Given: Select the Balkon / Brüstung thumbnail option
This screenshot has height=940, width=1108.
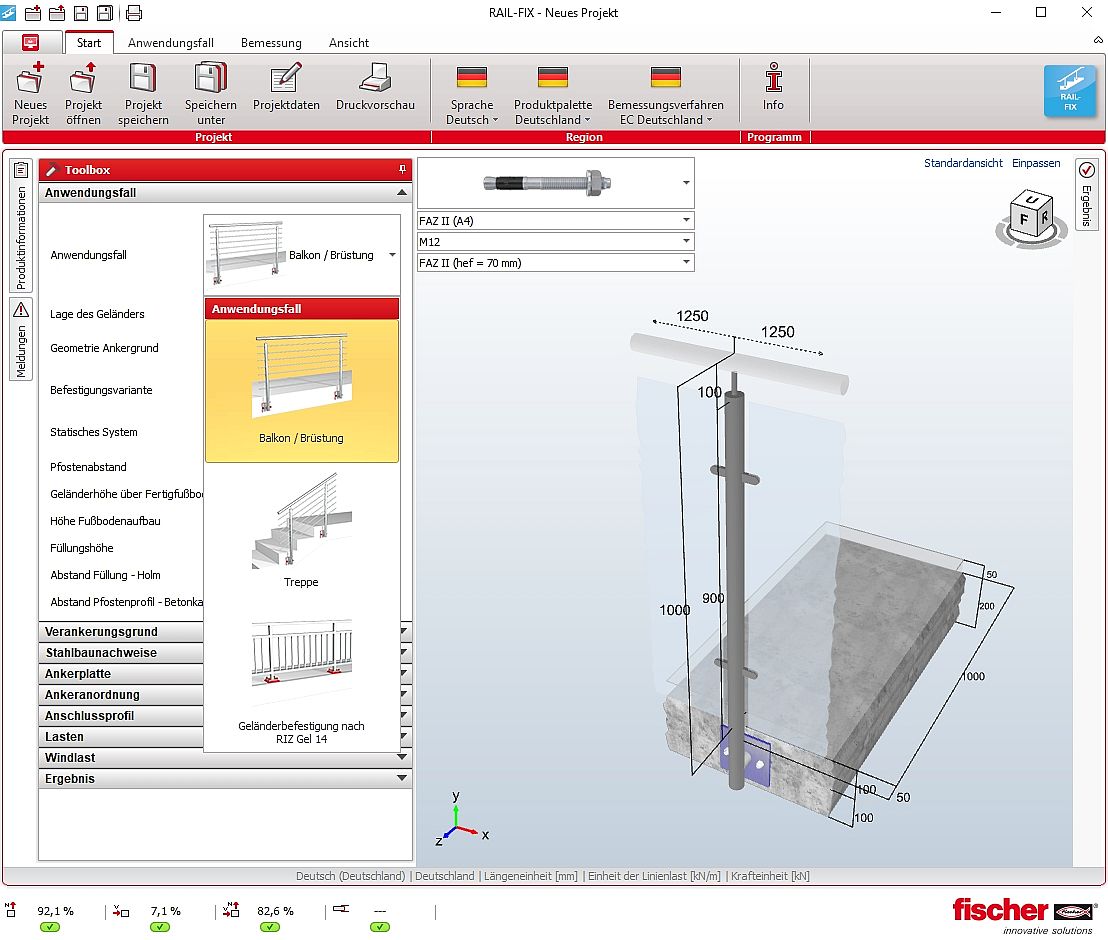Looking at the screenshot, I should [302, 391].
